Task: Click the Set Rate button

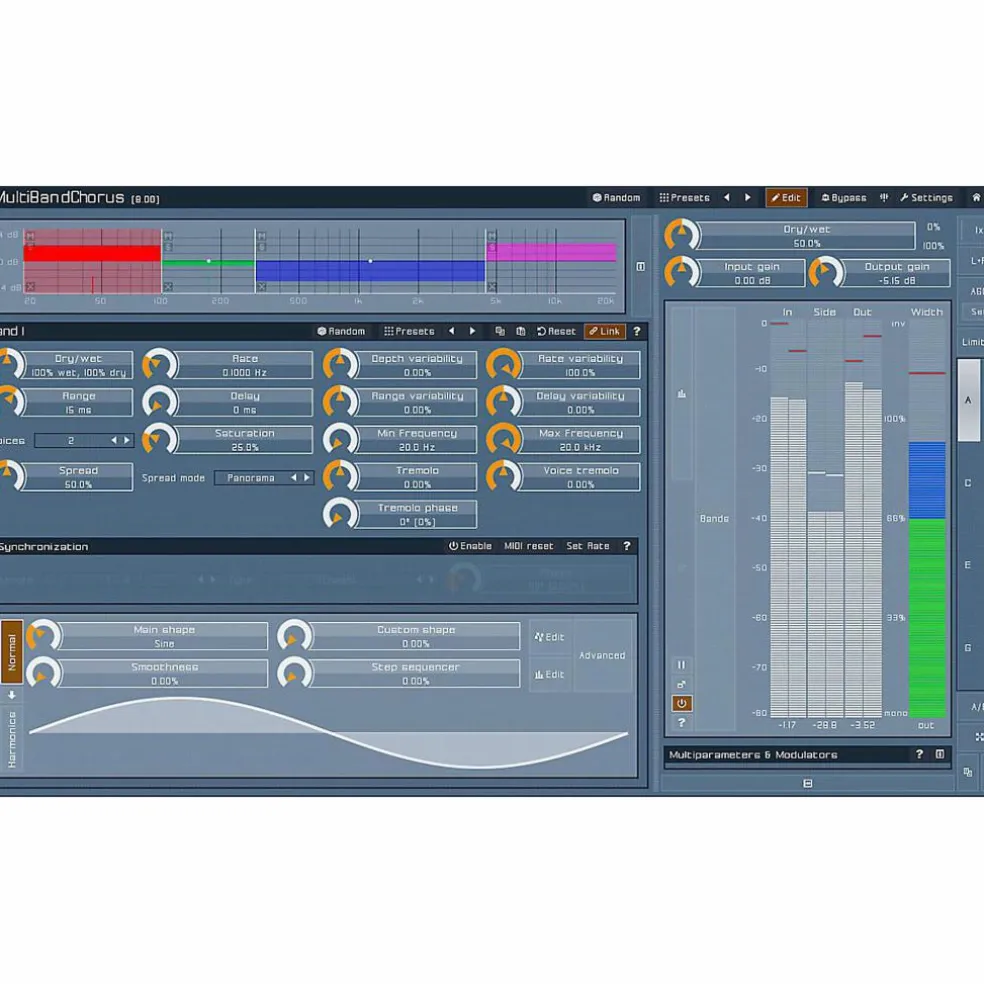Action: pos(588,546)
